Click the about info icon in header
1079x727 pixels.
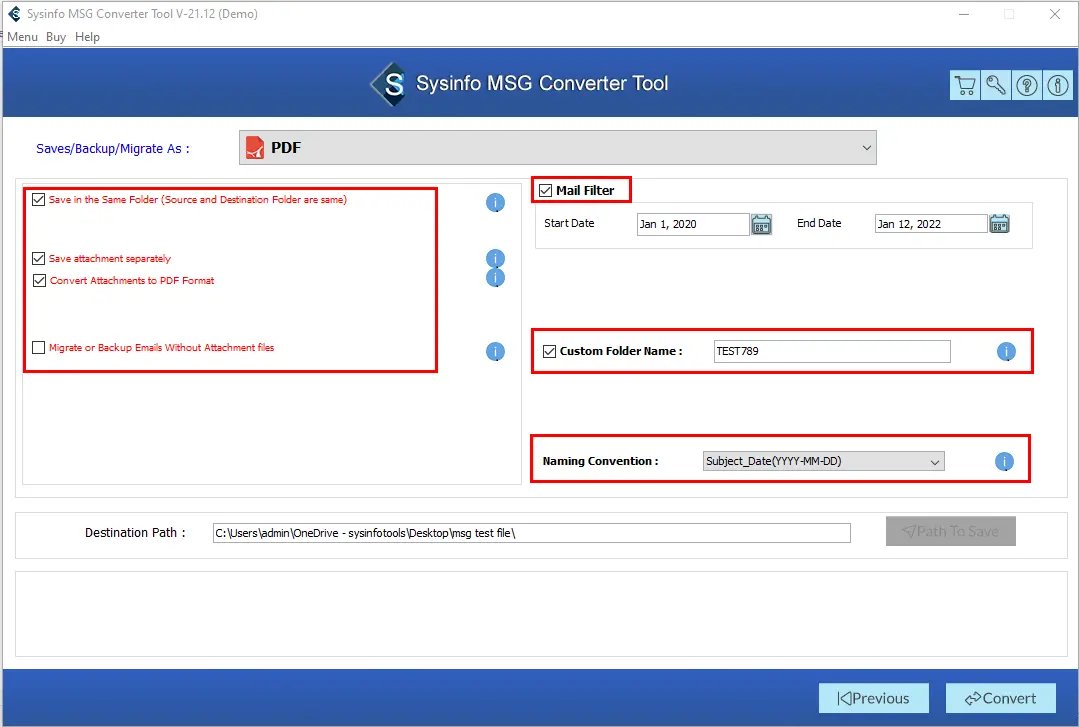1057,85
